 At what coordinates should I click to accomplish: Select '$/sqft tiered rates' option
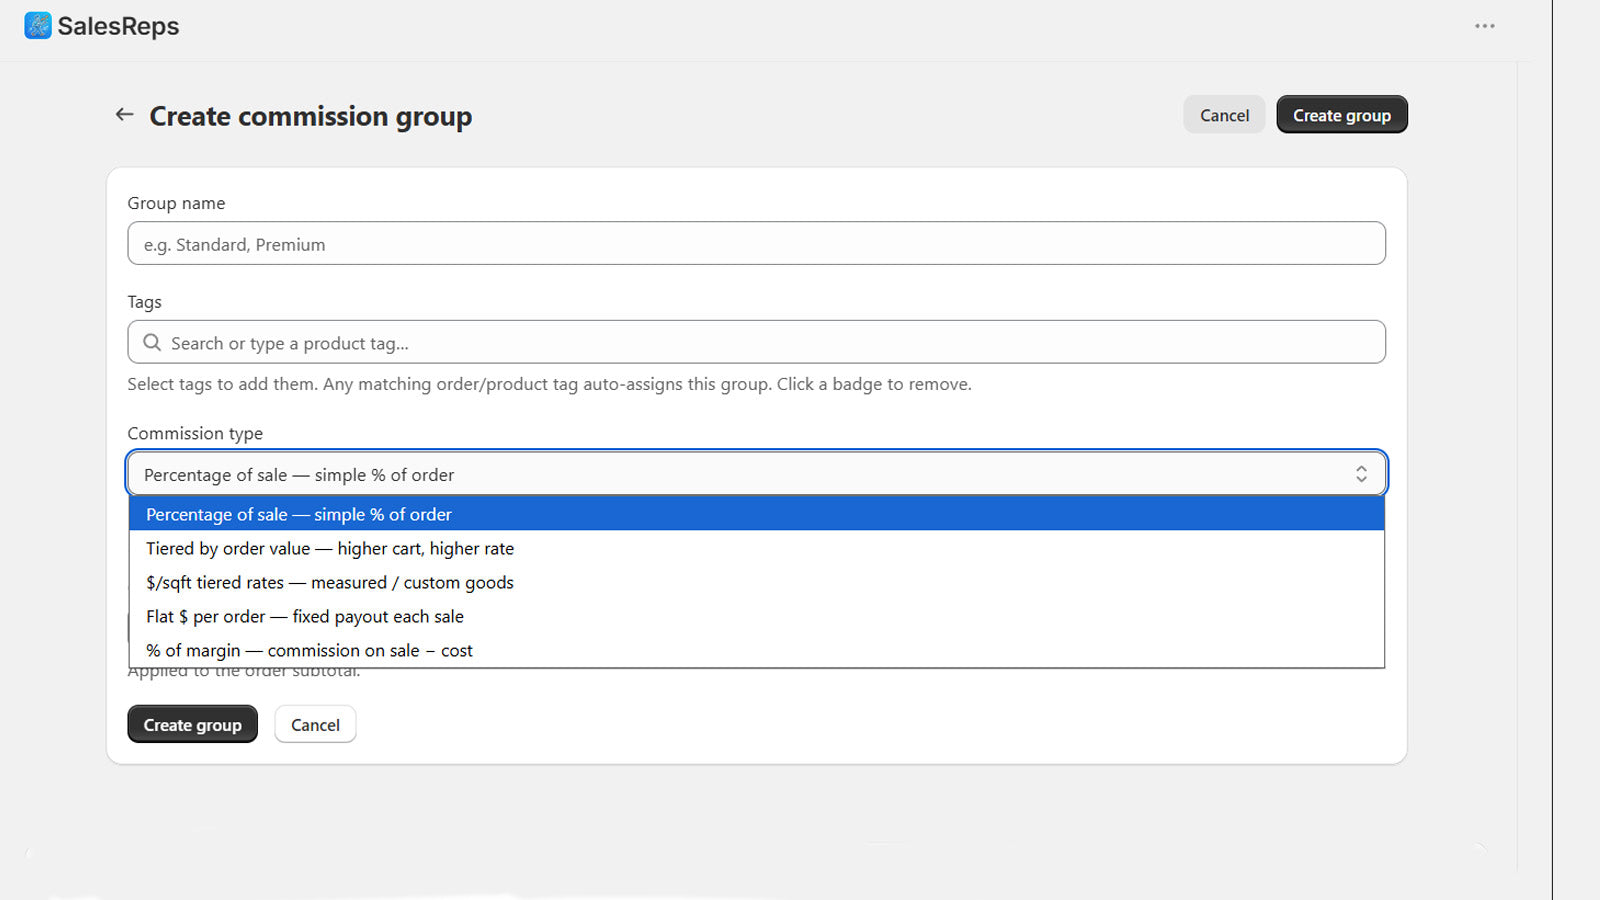(756, 582)
